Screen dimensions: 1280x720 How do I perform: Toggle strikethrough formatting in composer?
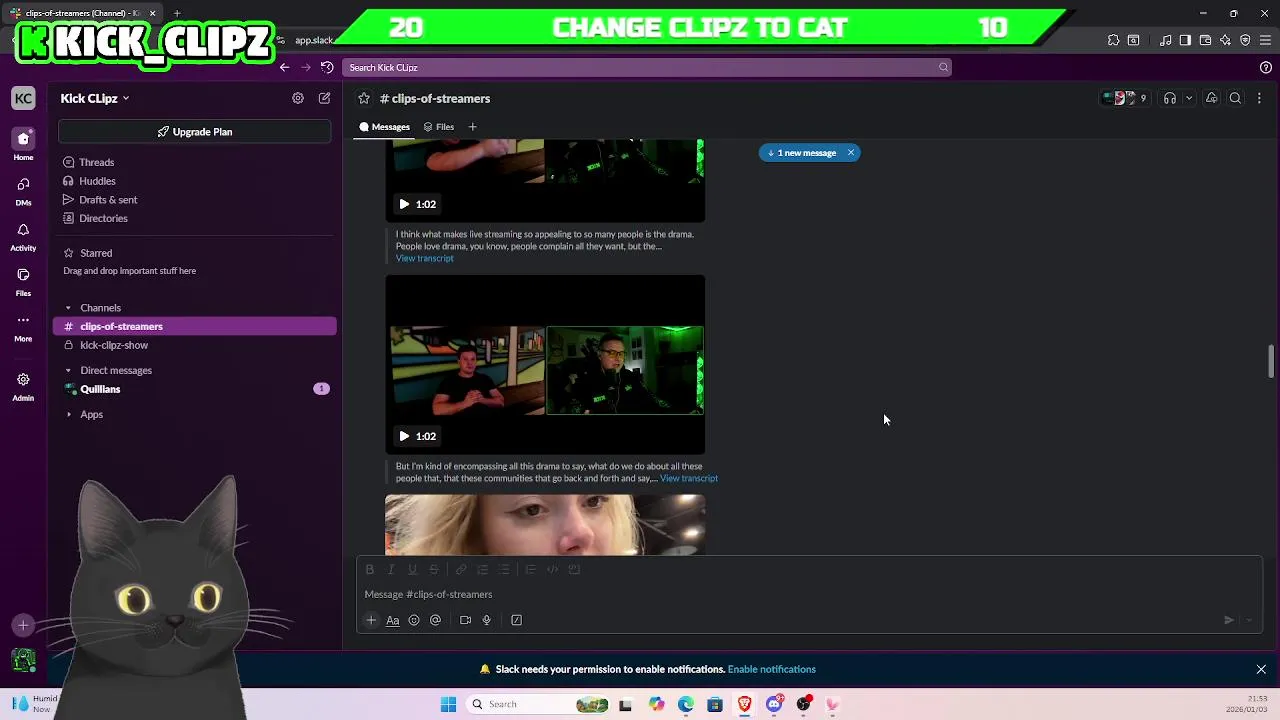tap(434, 569)
